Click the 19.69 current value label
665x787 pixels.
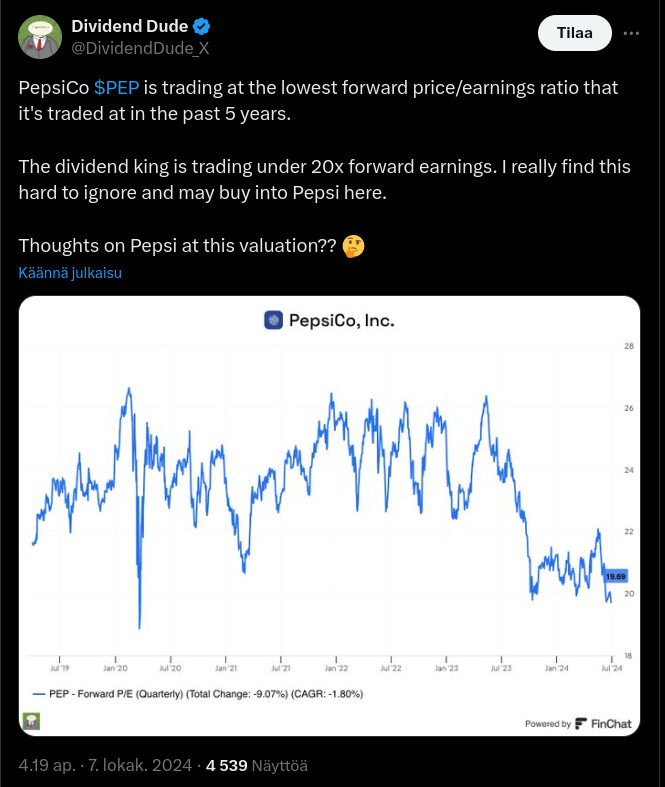(616, 577)
